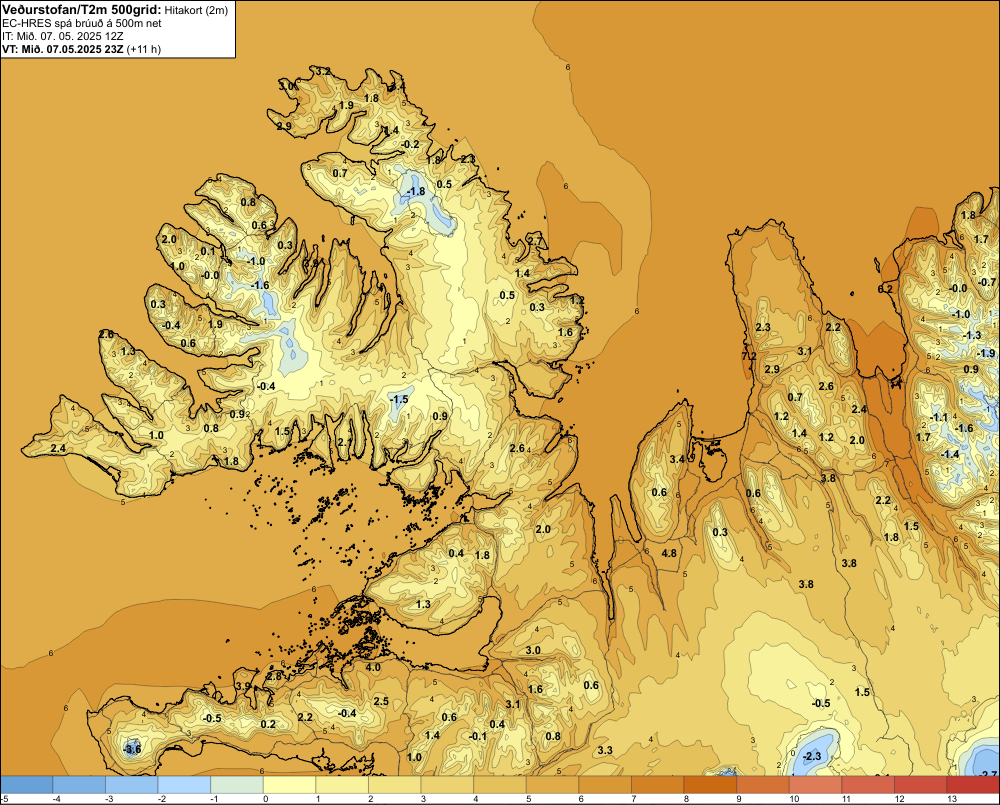Click the 'EC-HRES spá brúuð á 500m net' line

click(x=82, y=23)
